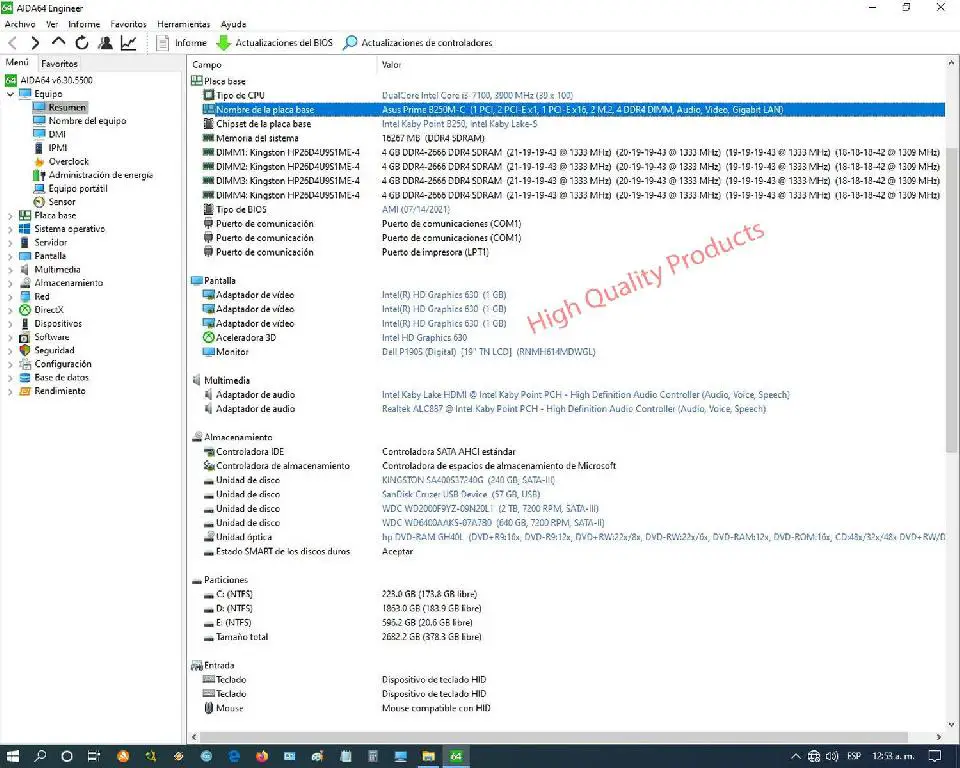Open Actualizaciones del BIOS
Screen dimensions: 960x768
[275, 43]
